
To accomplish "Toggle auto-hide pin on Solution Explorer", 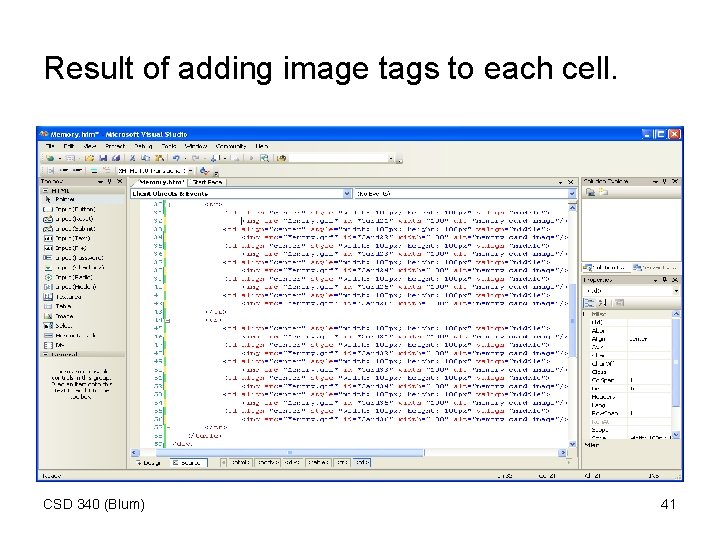I will pyautogui.click(x=664, y=181).
